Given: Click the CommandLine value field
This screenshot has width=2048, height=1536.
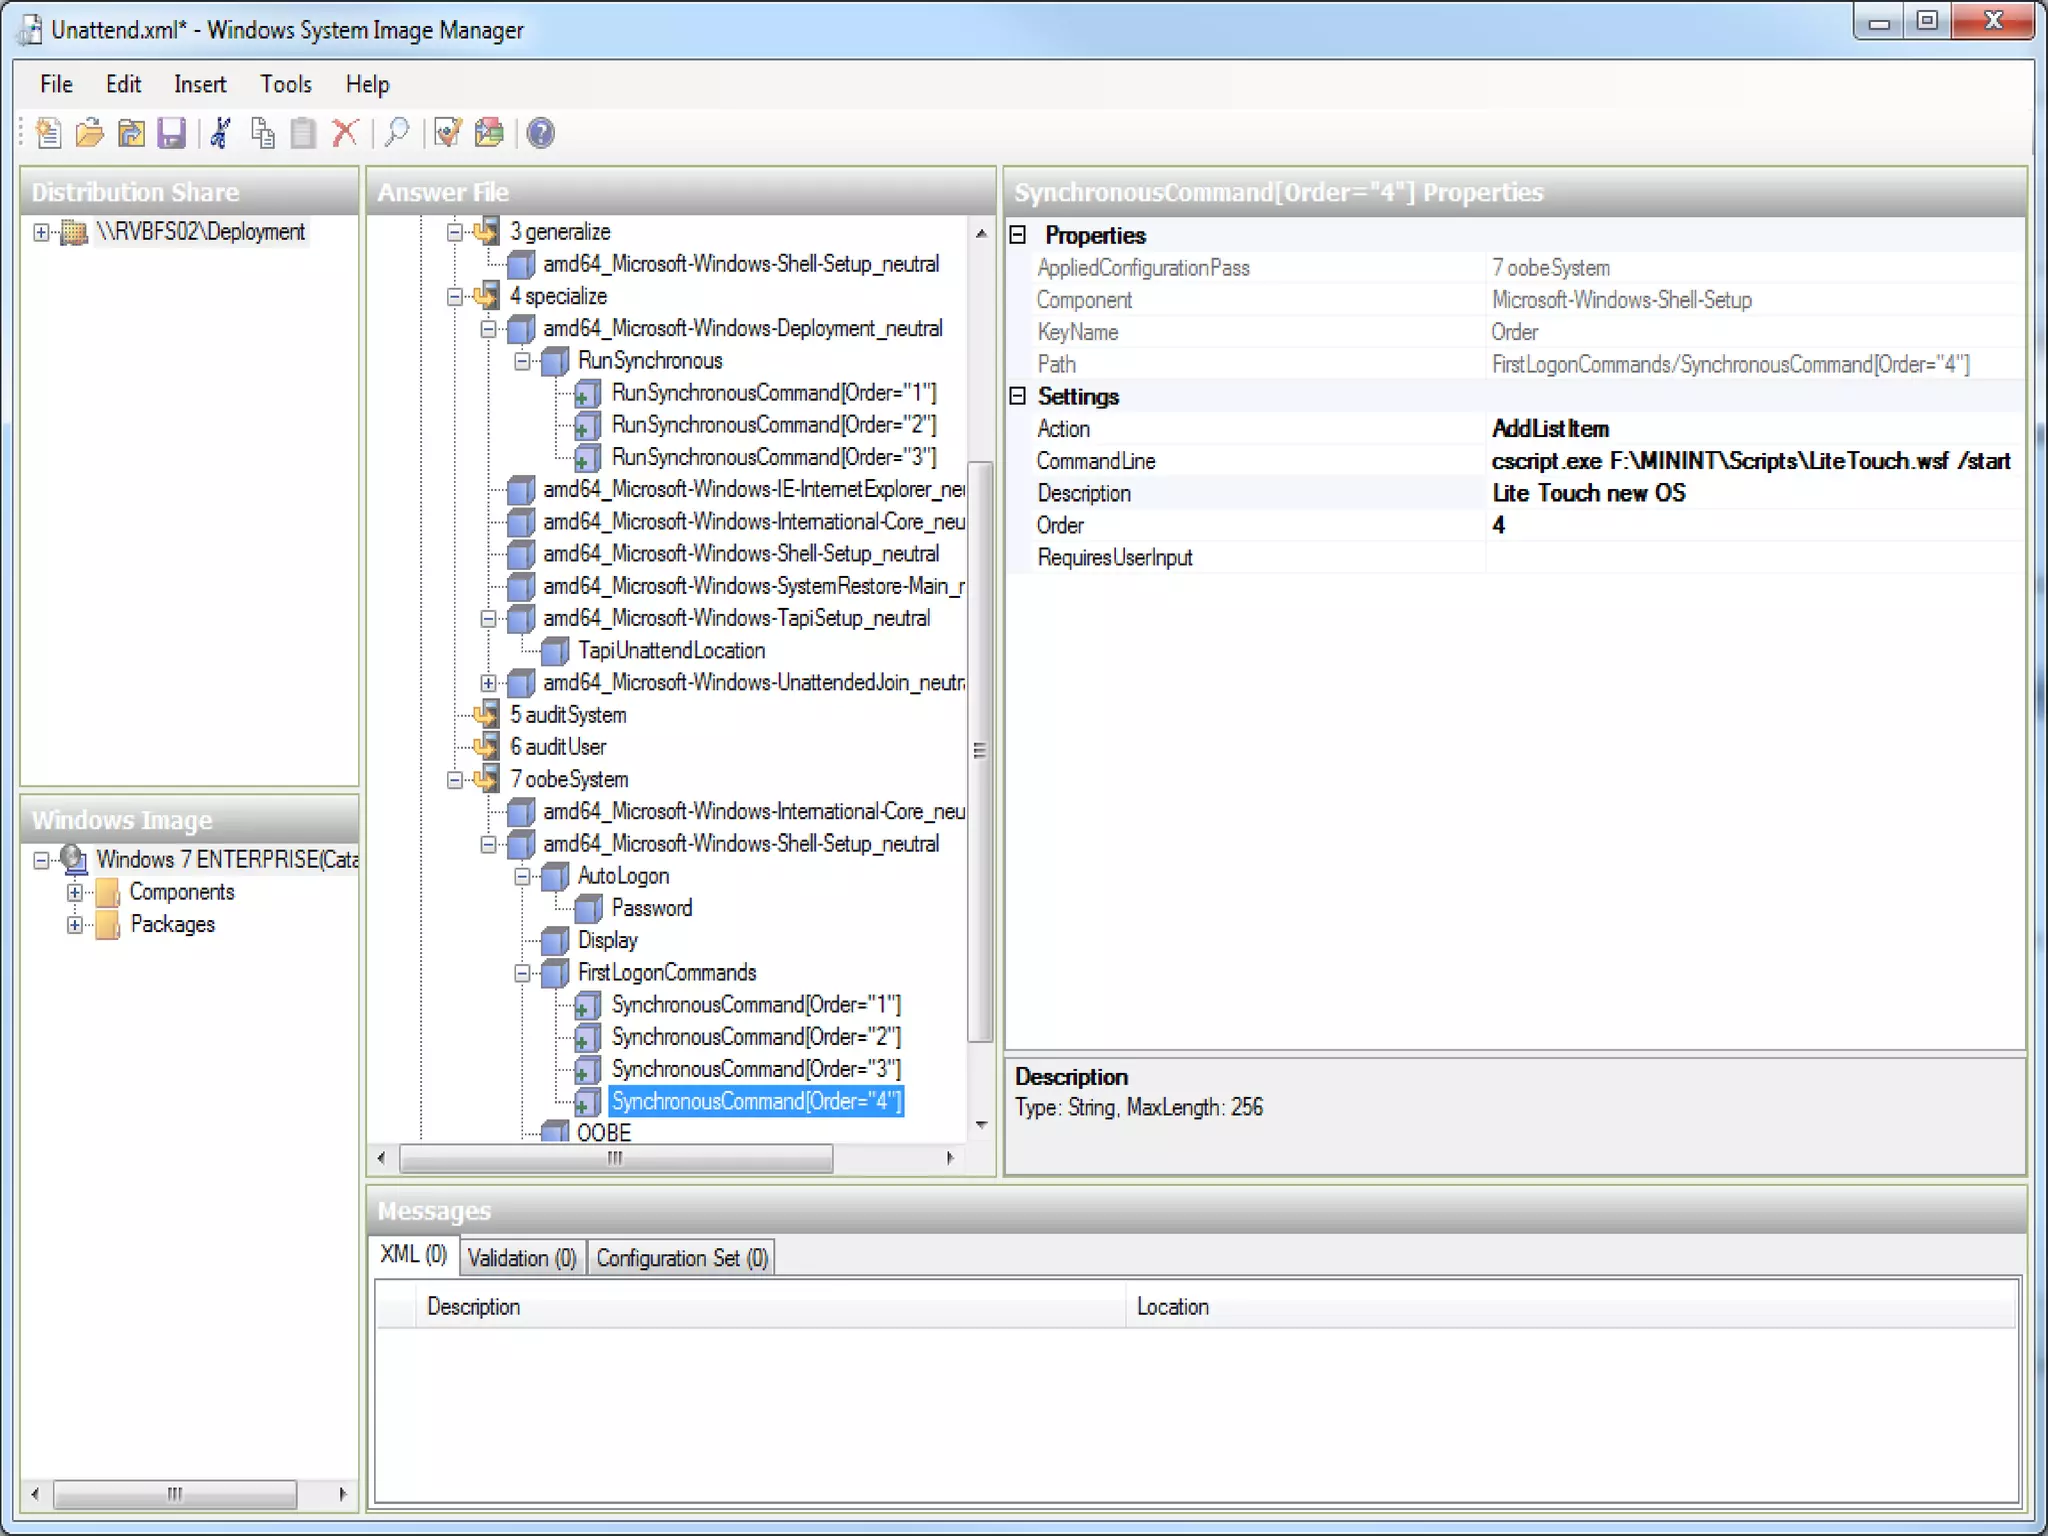Looking at the screenshot, I should click(x=1755, y=461).
